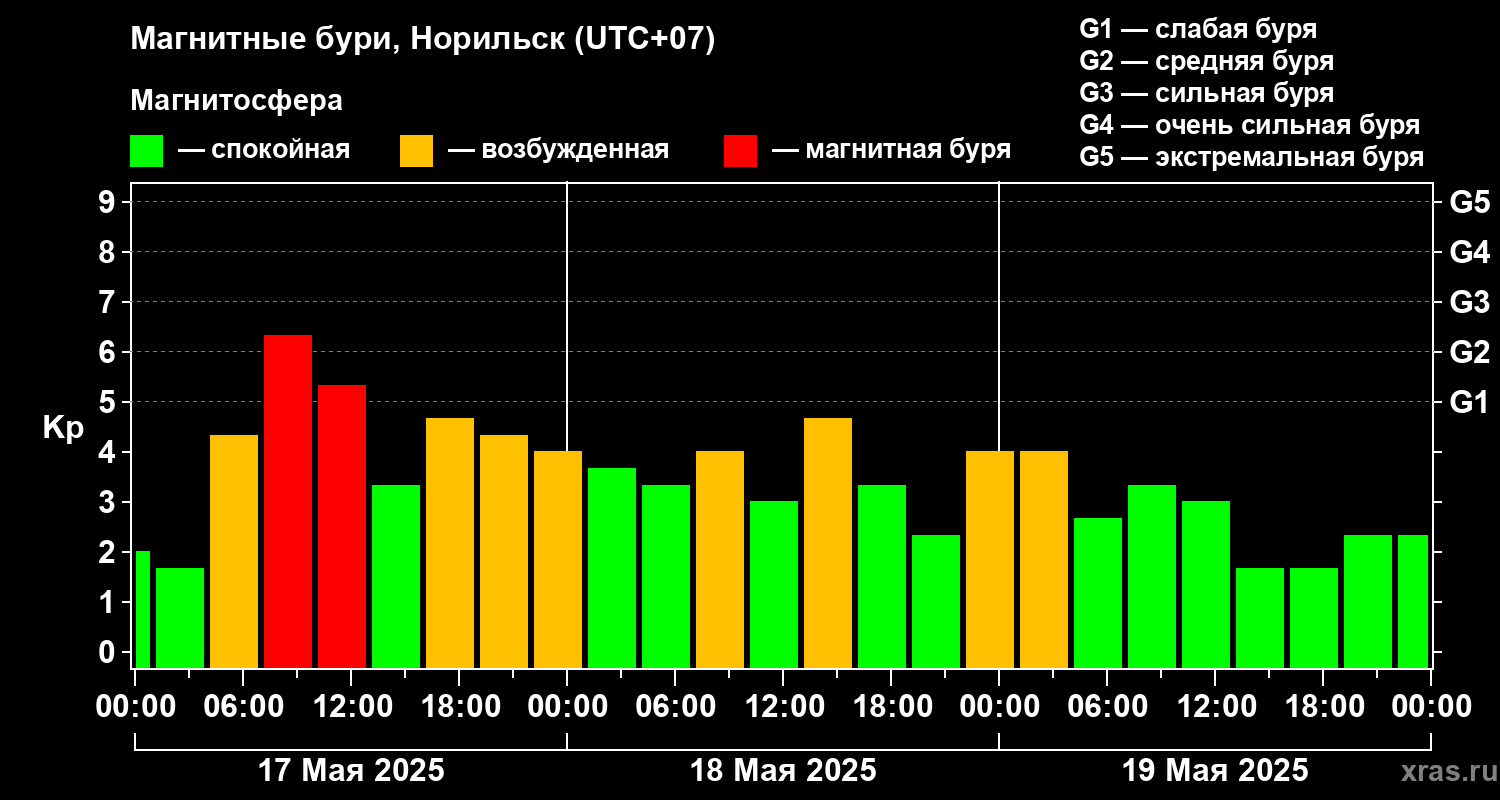Click the red 'магнитная буря' legend swatch
Screen dimensions: 1500x800
pyautogui.click(x=740, y=151)
